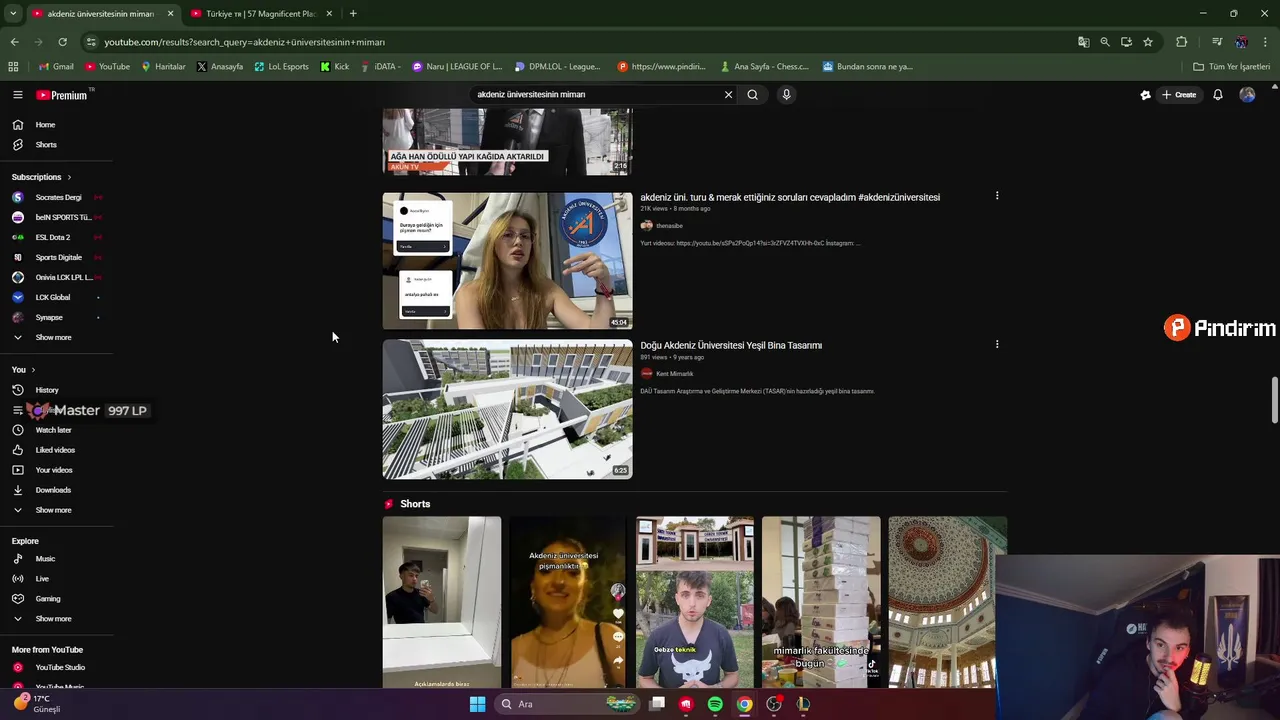Bookmark this page with the star

coord(1148,42)
